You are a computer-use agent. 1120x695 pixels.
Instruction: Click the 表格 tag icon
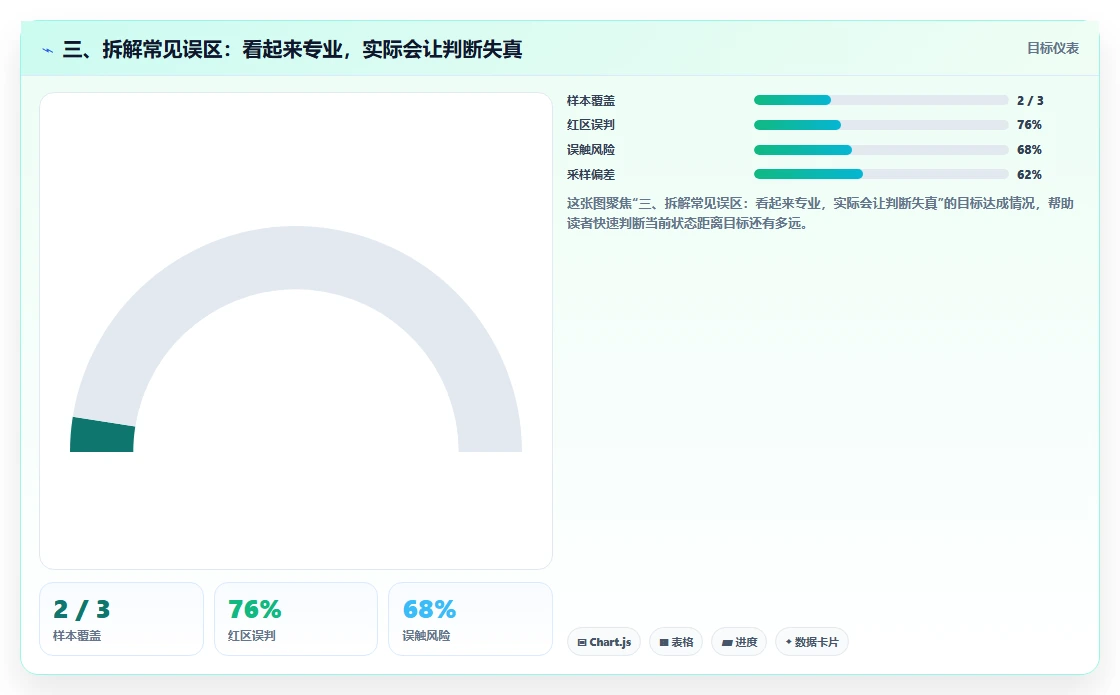[x=664, y=642]
